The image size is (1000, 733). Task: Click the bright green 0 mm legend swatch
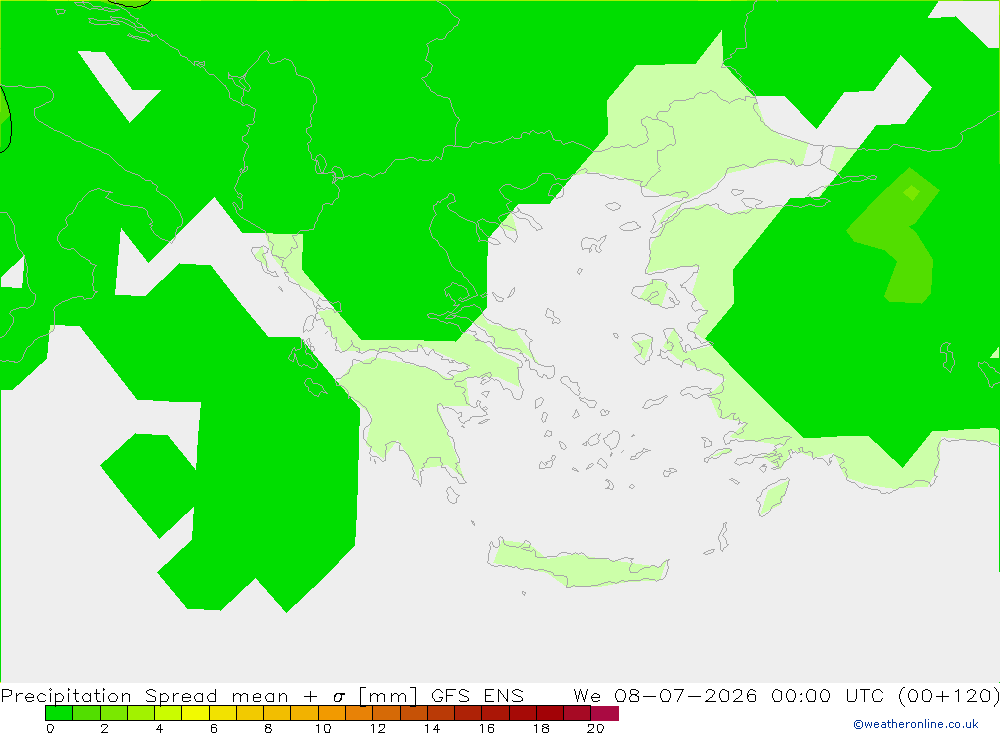(59, 713)
